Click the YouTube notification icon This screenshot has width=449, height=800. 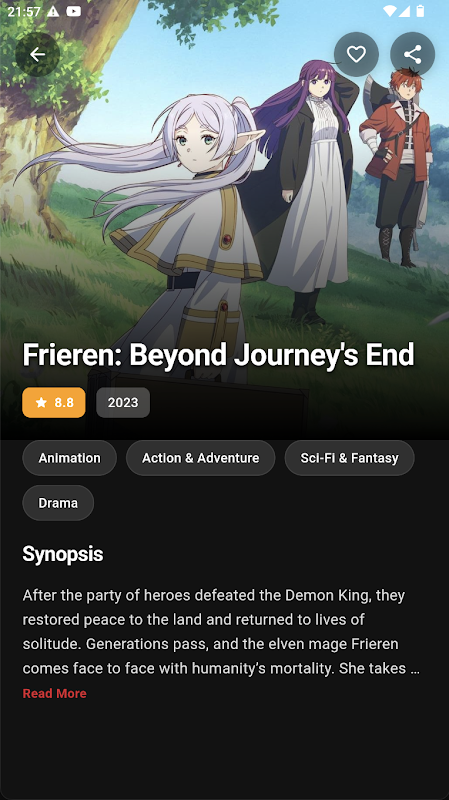tap(73, 11)
